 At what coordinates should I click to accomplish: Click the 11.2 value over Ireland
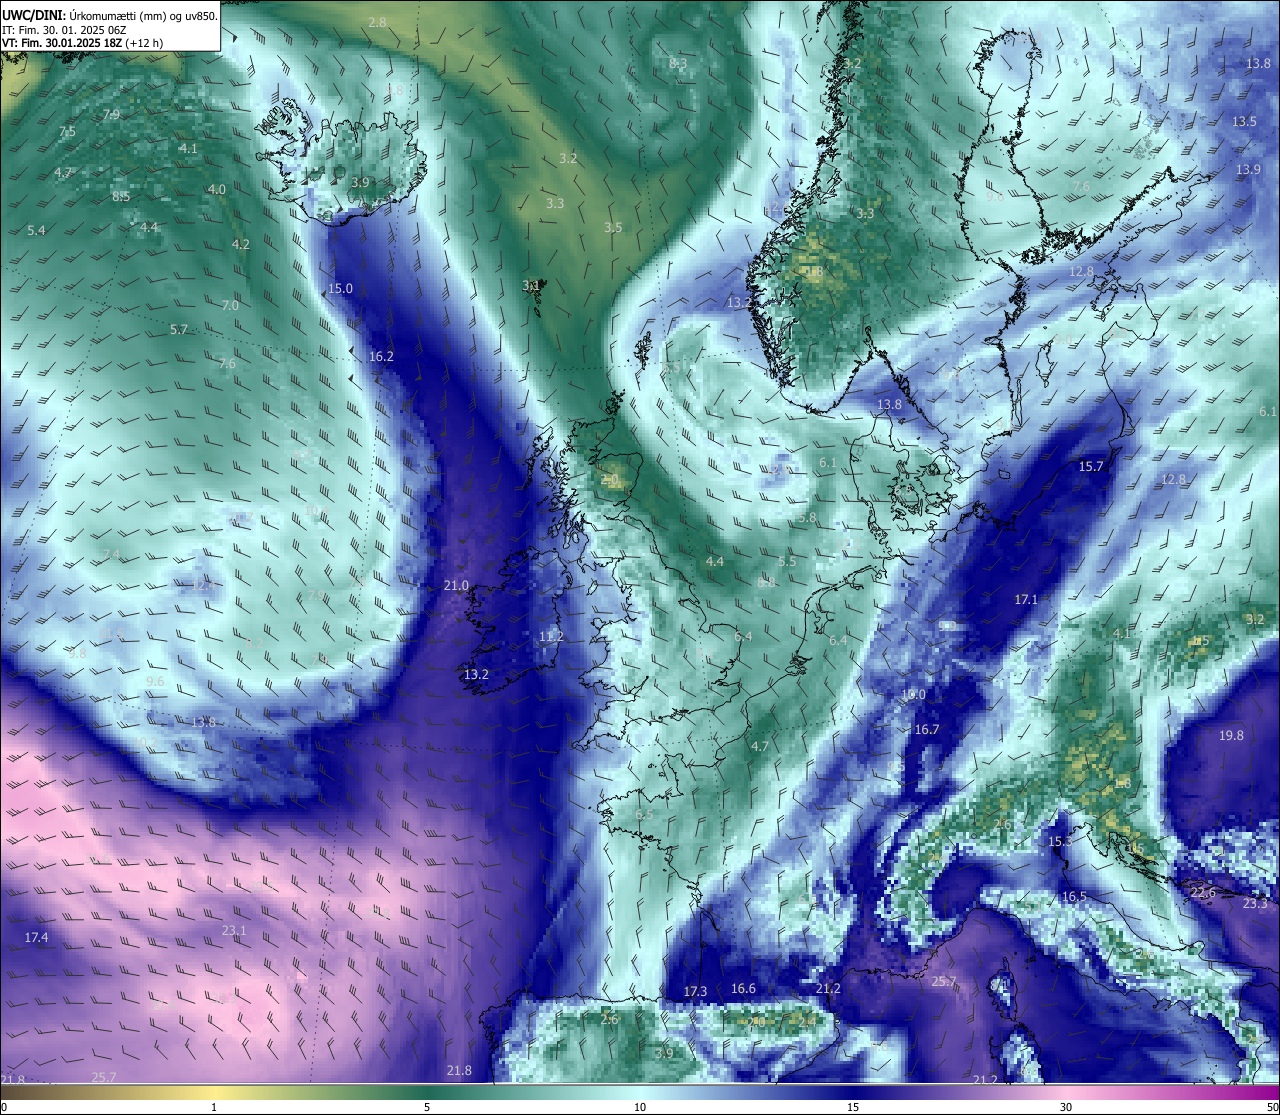coord(551,637)
